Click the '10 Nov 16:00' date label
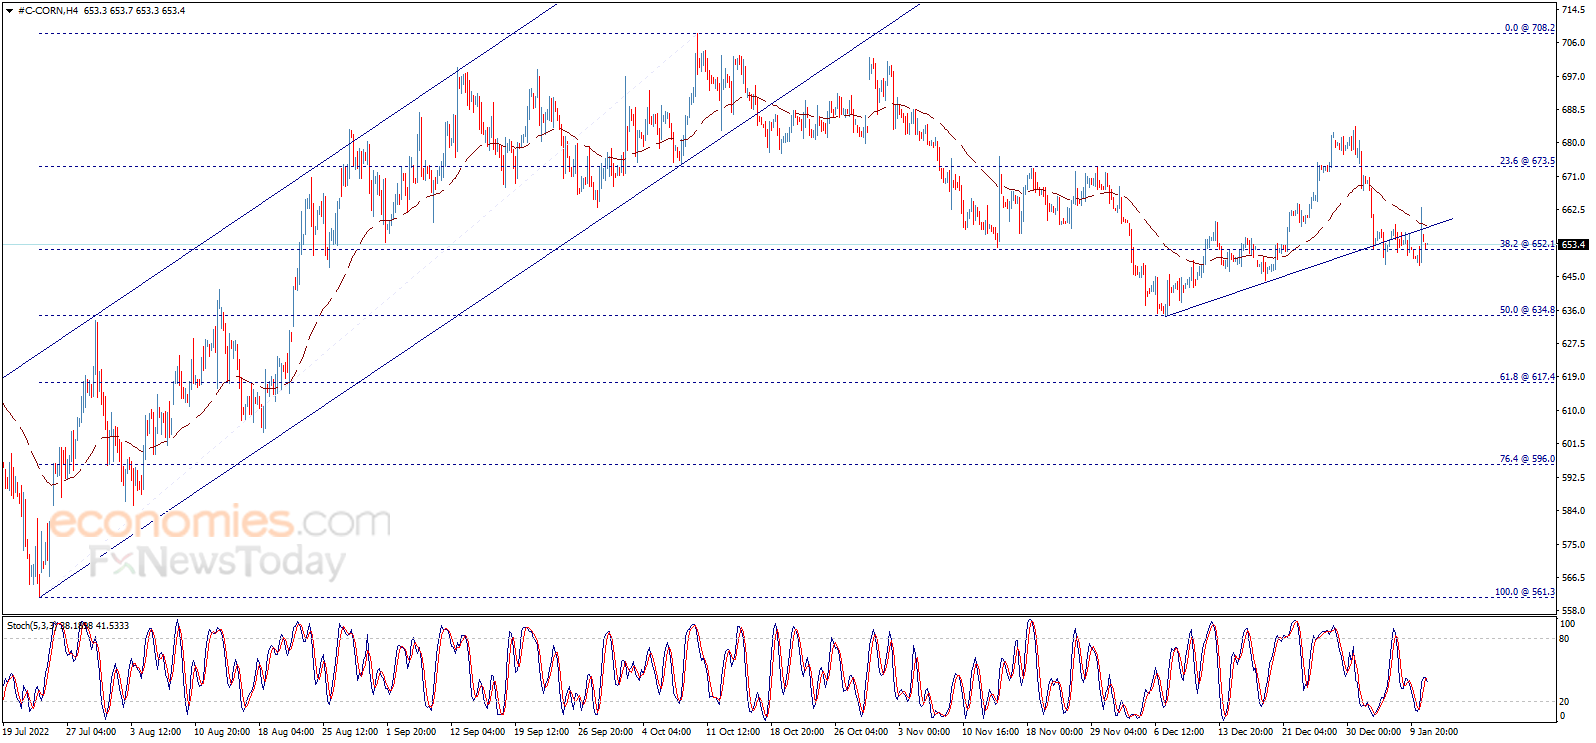Viewport: 1596px width, 743px height. [990, 732]
